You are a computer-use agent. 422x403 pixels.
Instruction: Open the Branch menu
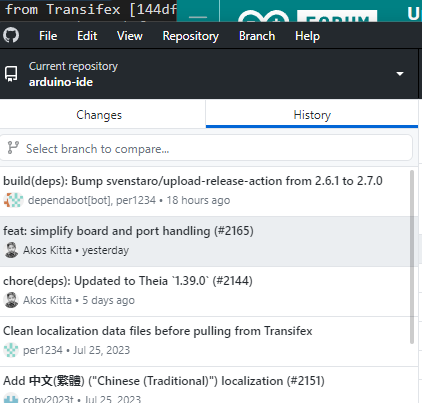click(257, 36)
